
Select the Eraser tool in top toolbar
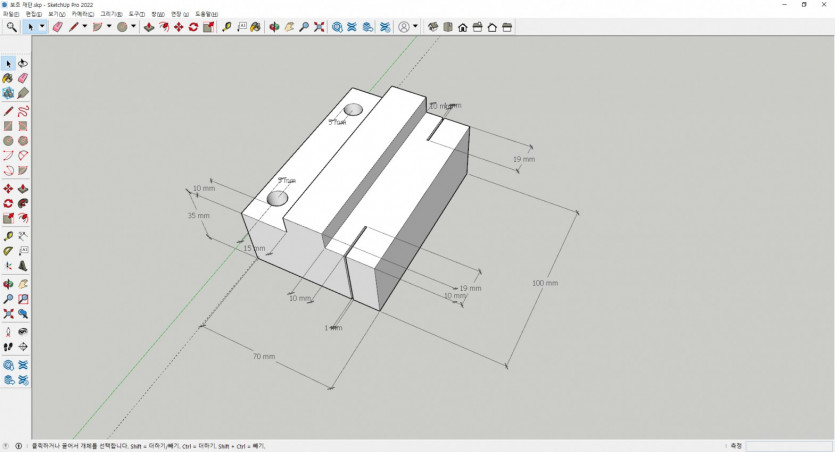click(58, 27)
